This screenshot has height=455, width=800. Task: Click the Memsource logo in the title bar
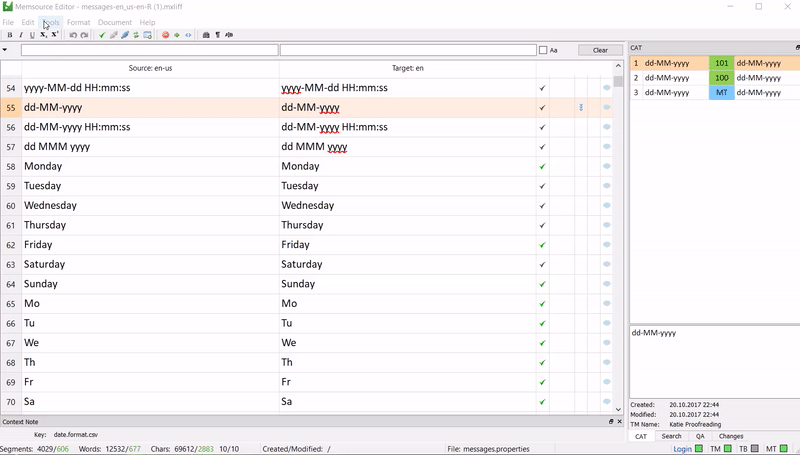8,7
